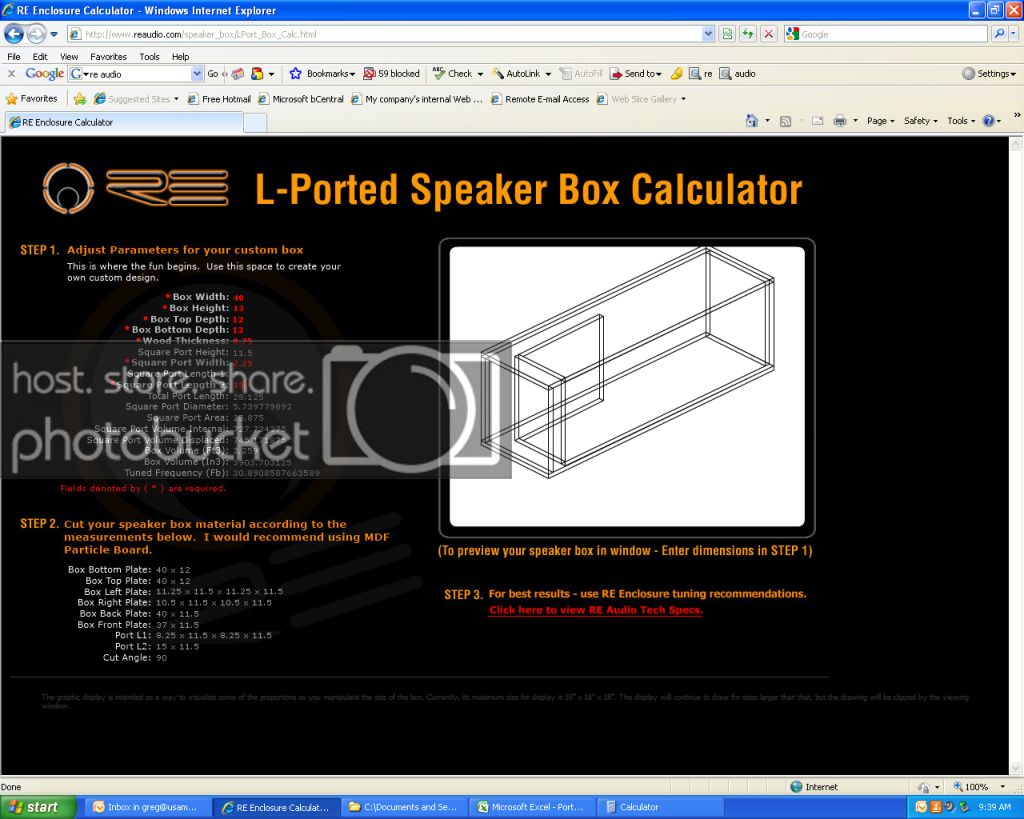Go back with the browser Back arrow
Image resolution: width=1024 pixels, height=819 pixels.
14,33
